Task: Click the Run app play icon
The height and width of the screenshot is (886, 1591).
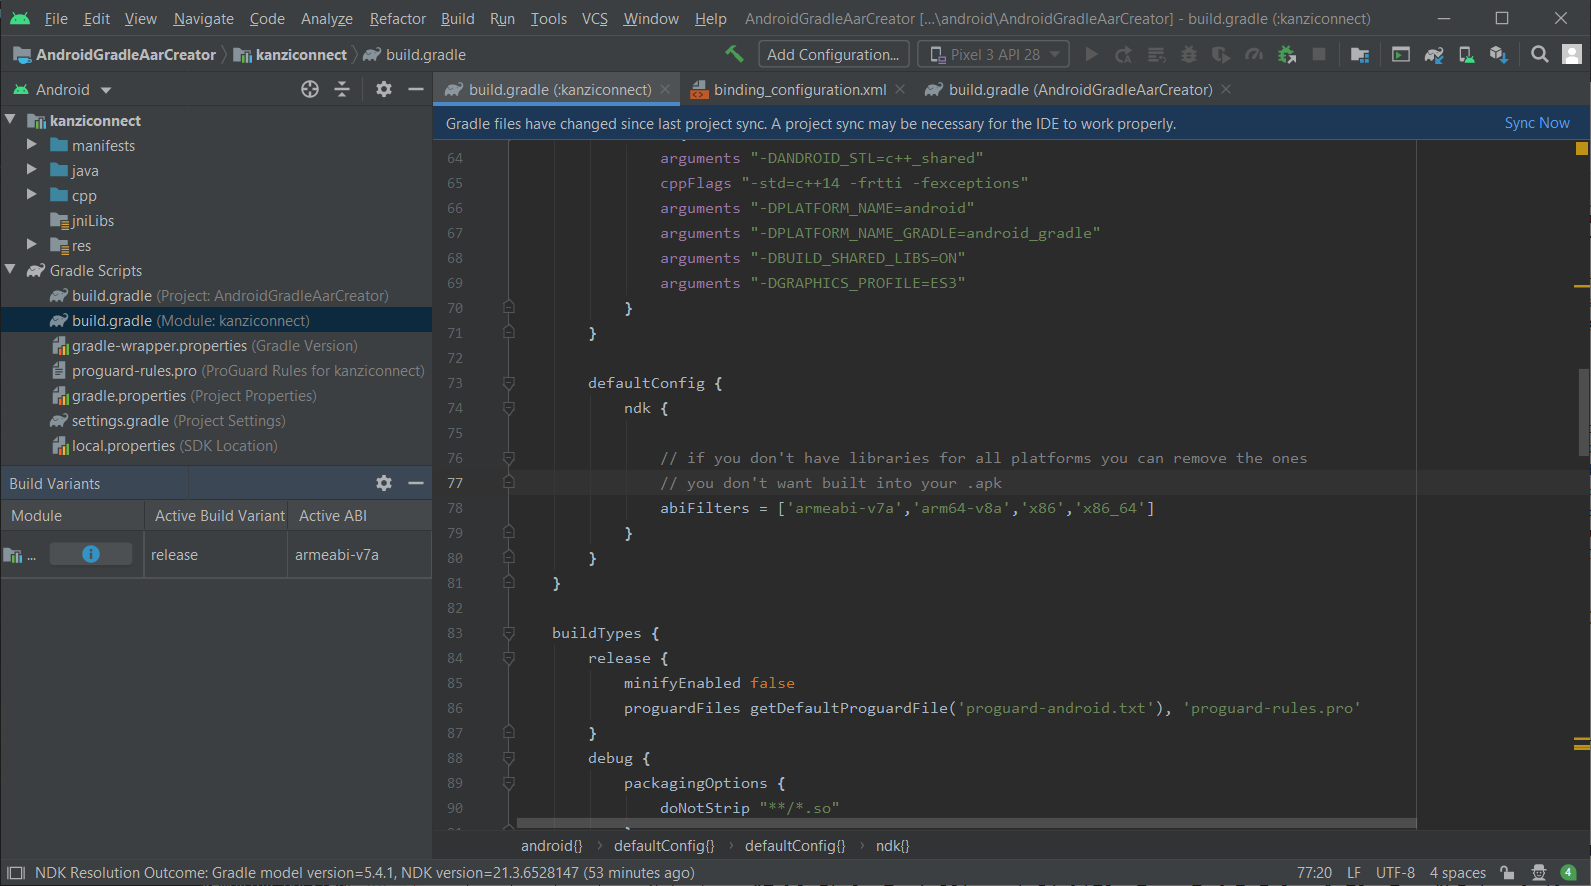Action: pos(1092,54)
